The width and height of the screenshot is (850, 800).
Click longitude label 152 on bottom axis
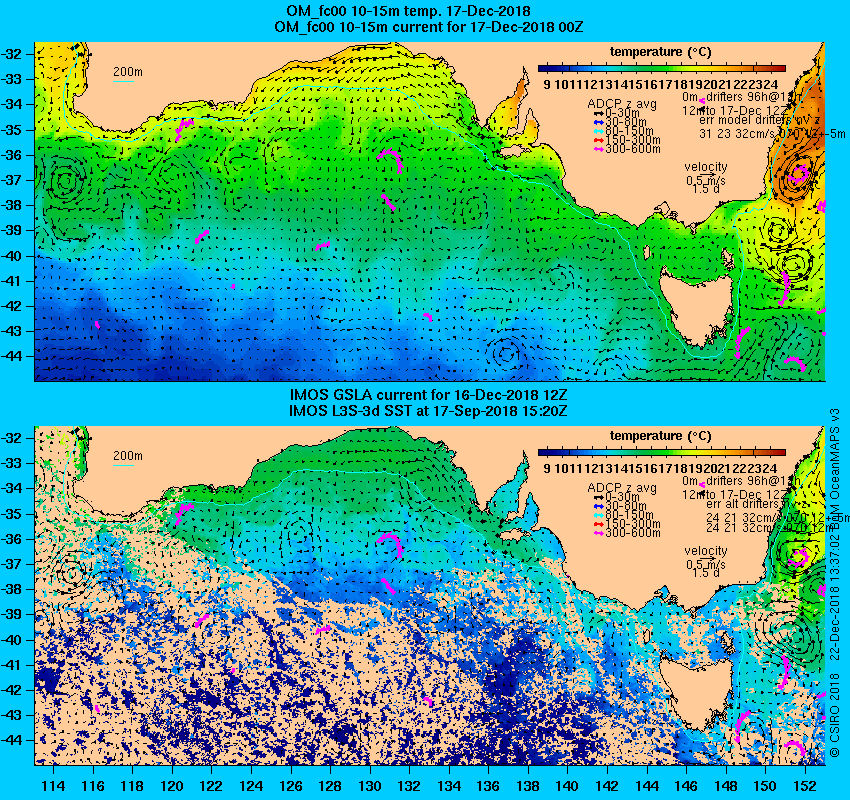(x=805, y=786)
